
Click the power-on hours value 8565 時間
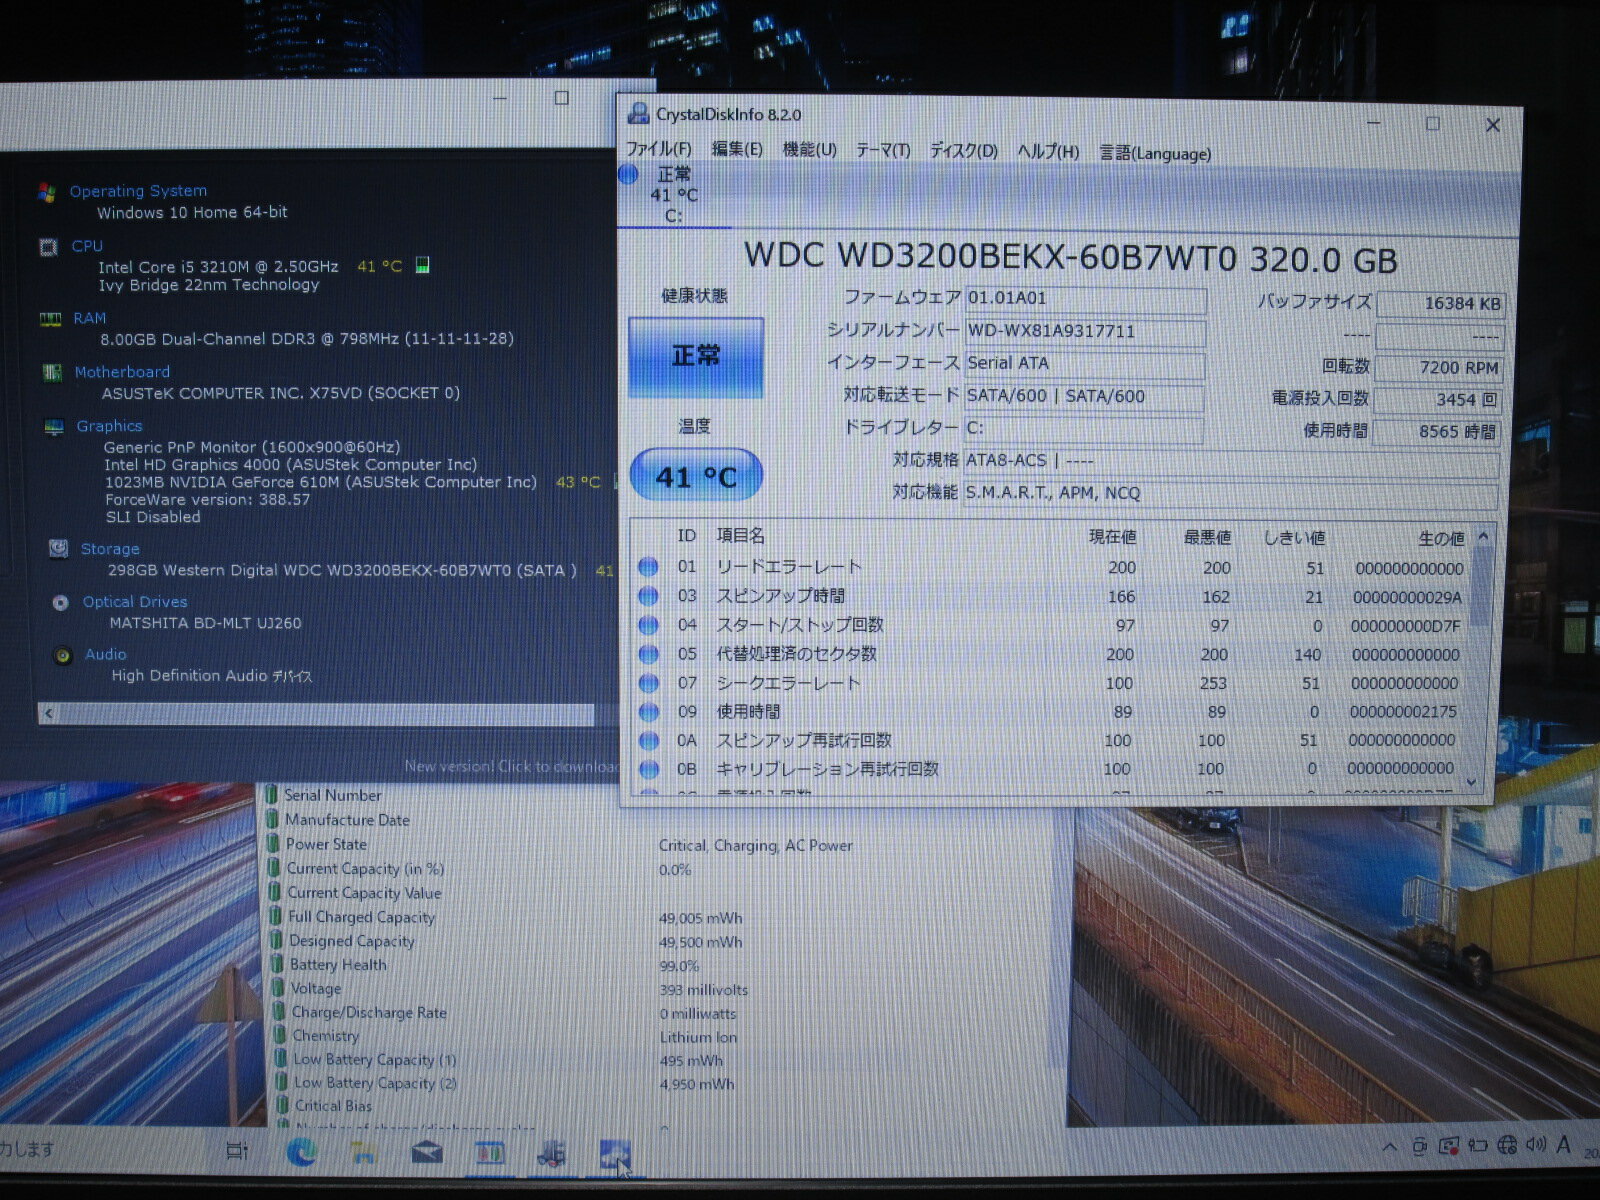[x=1437, y=432]
